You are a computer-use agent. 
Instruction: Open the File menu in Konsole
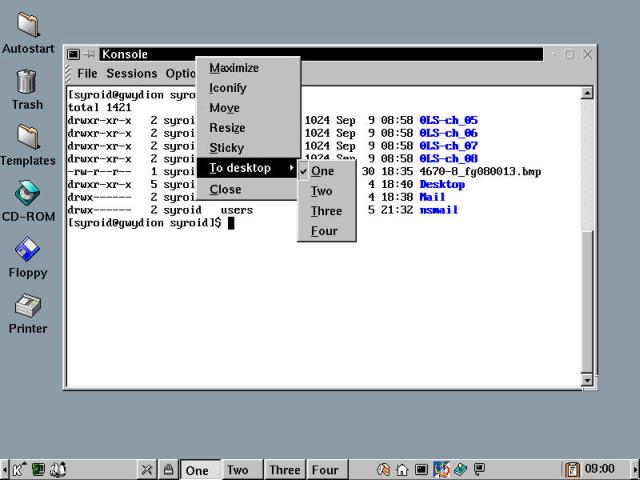(x=87, y=73)
